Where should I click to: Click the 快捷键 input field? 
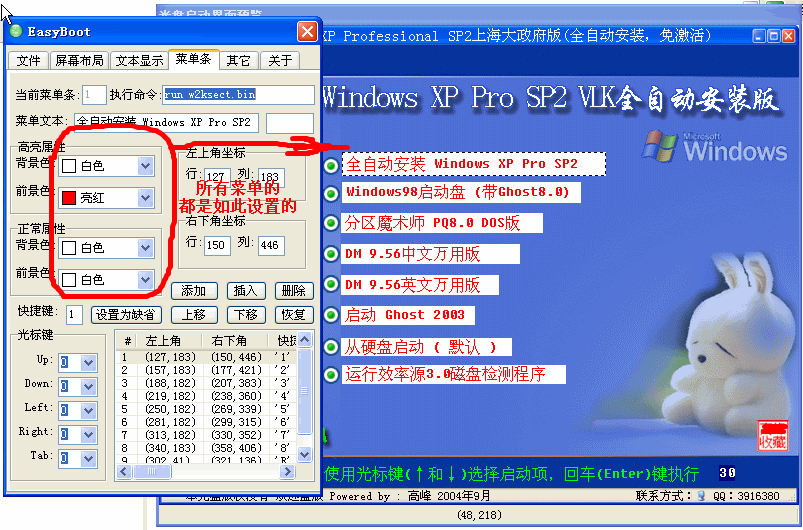click(74, 315)
